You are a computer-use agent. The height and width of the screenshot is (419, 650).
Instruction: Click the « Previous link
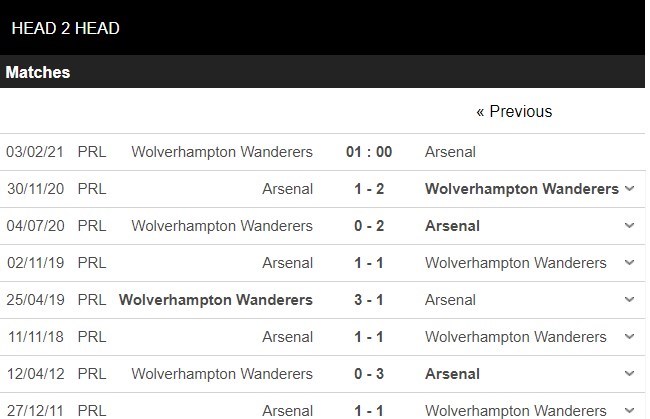click(514, 112)
